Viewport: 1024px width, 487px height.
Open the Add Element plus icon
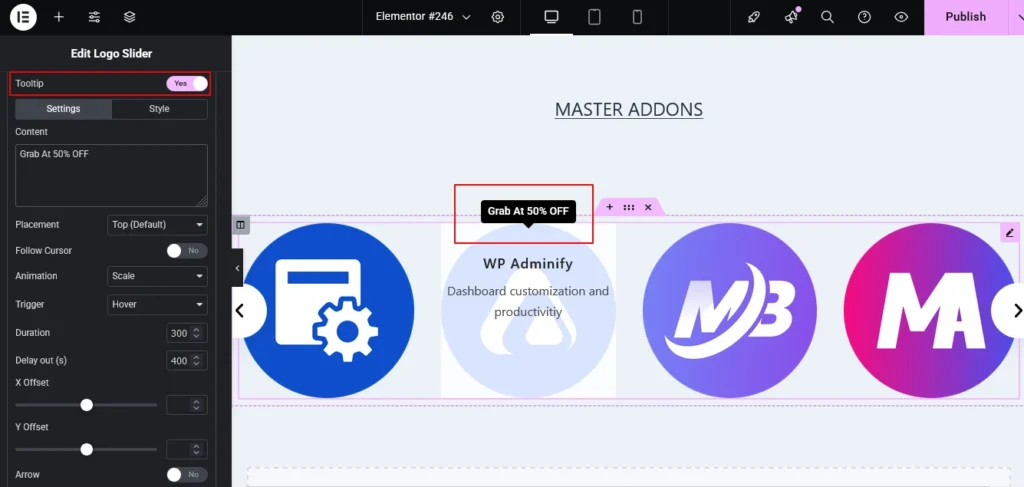(x=59, y=17)
